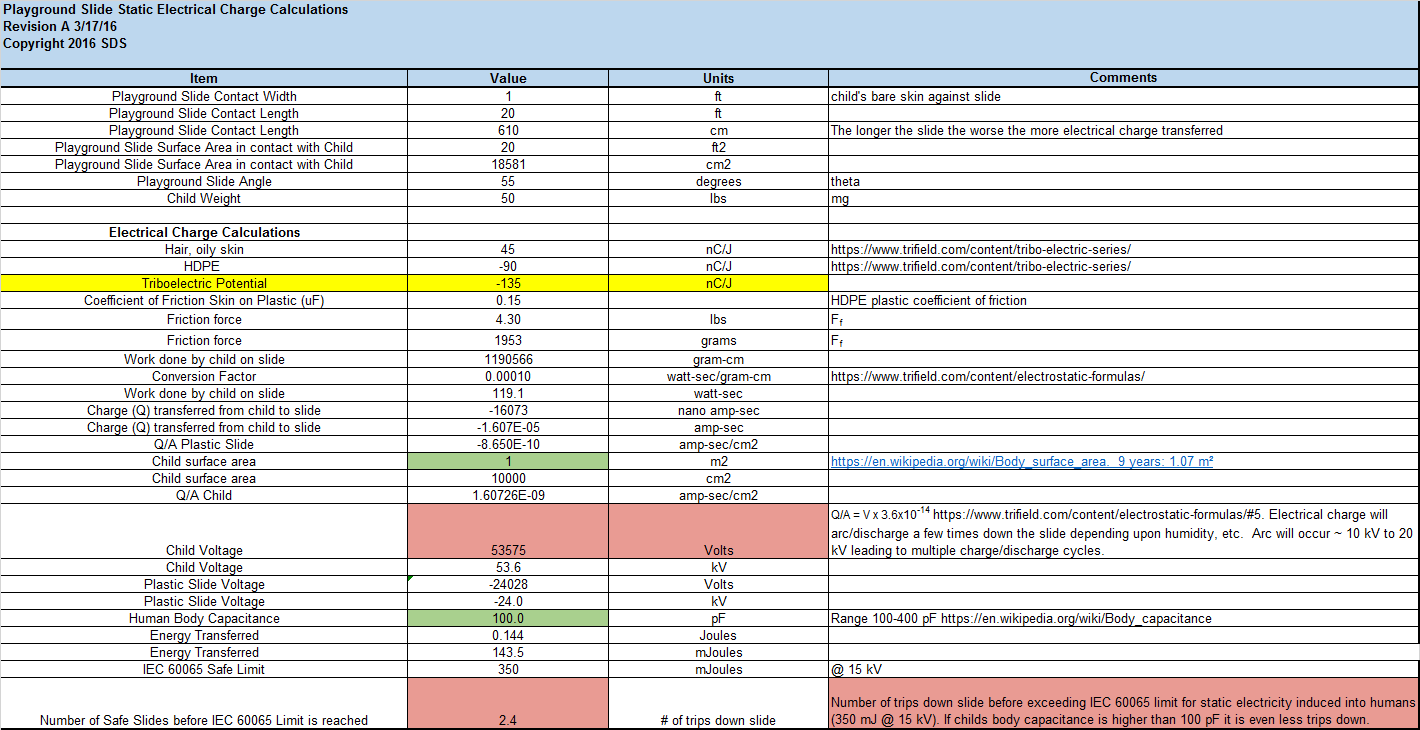Viewport: 1420px width, 730px height.
Task: Click the Comments column header
Action: tap(1123, 78)
